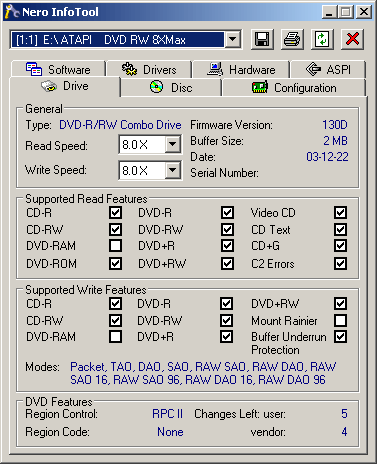Close the Nero InfoTool window
Screen dimensions: 377x464
tap(364, 12)
